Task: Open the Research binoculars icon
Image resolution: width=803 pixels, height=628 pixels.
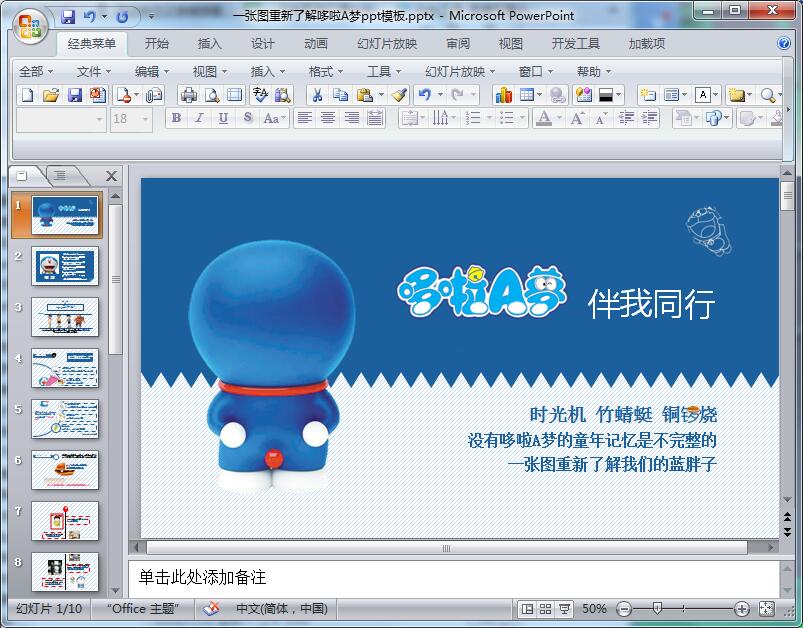Action: tap(282, 95)
